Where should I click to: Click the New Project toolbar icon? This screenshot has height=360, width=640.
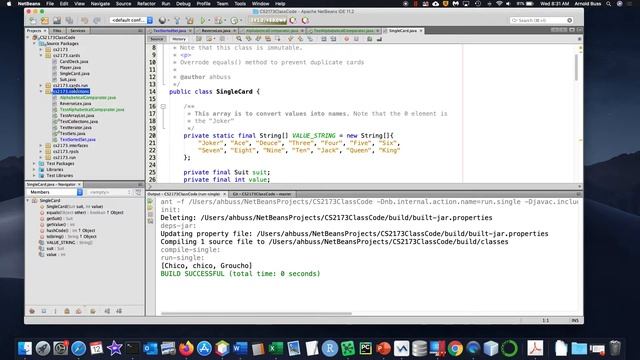44,20
